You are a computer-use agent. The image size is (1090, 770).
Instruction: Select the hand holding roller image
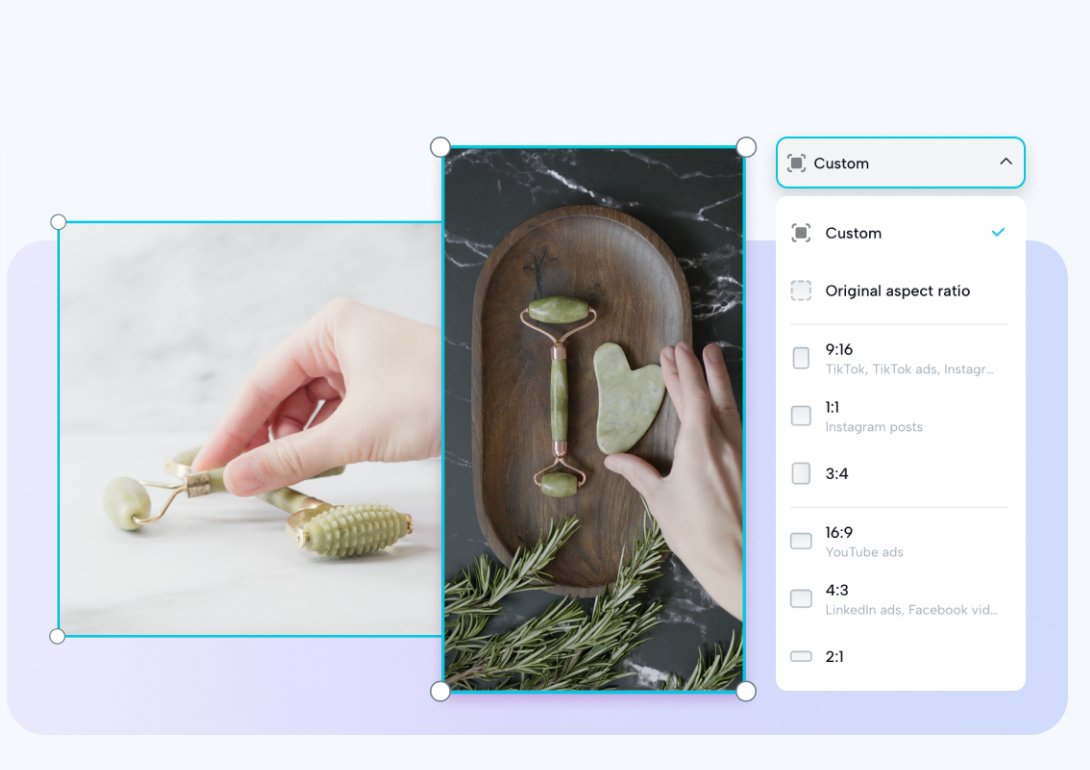(250, 429)
